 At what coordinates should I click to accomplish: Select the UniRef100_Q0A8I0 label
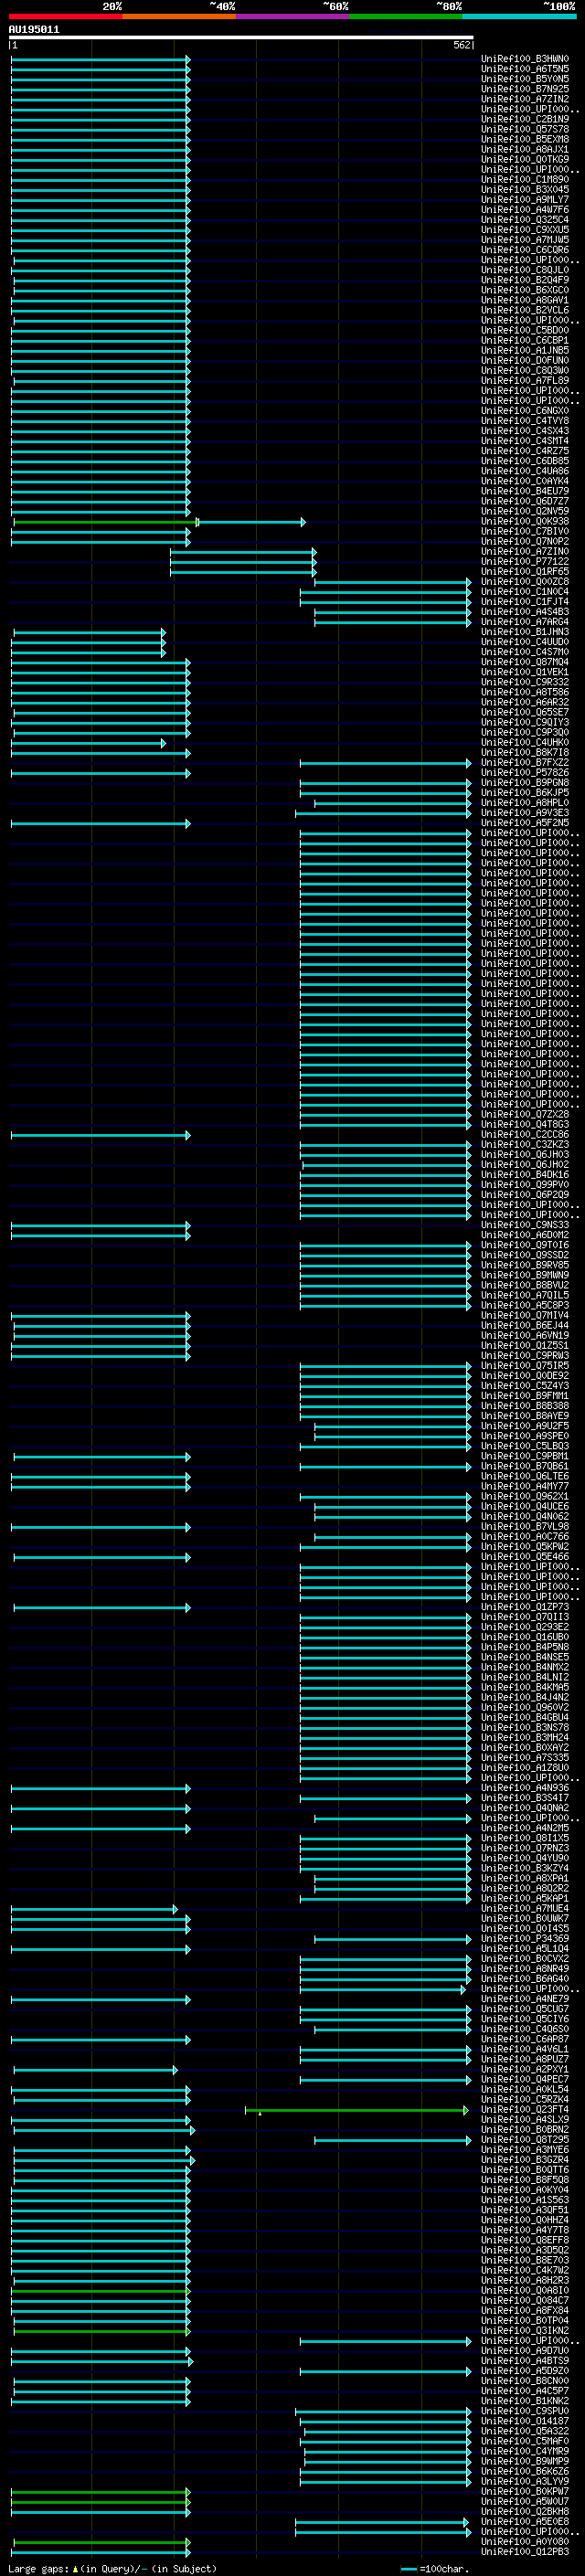tap(525, 2290)
